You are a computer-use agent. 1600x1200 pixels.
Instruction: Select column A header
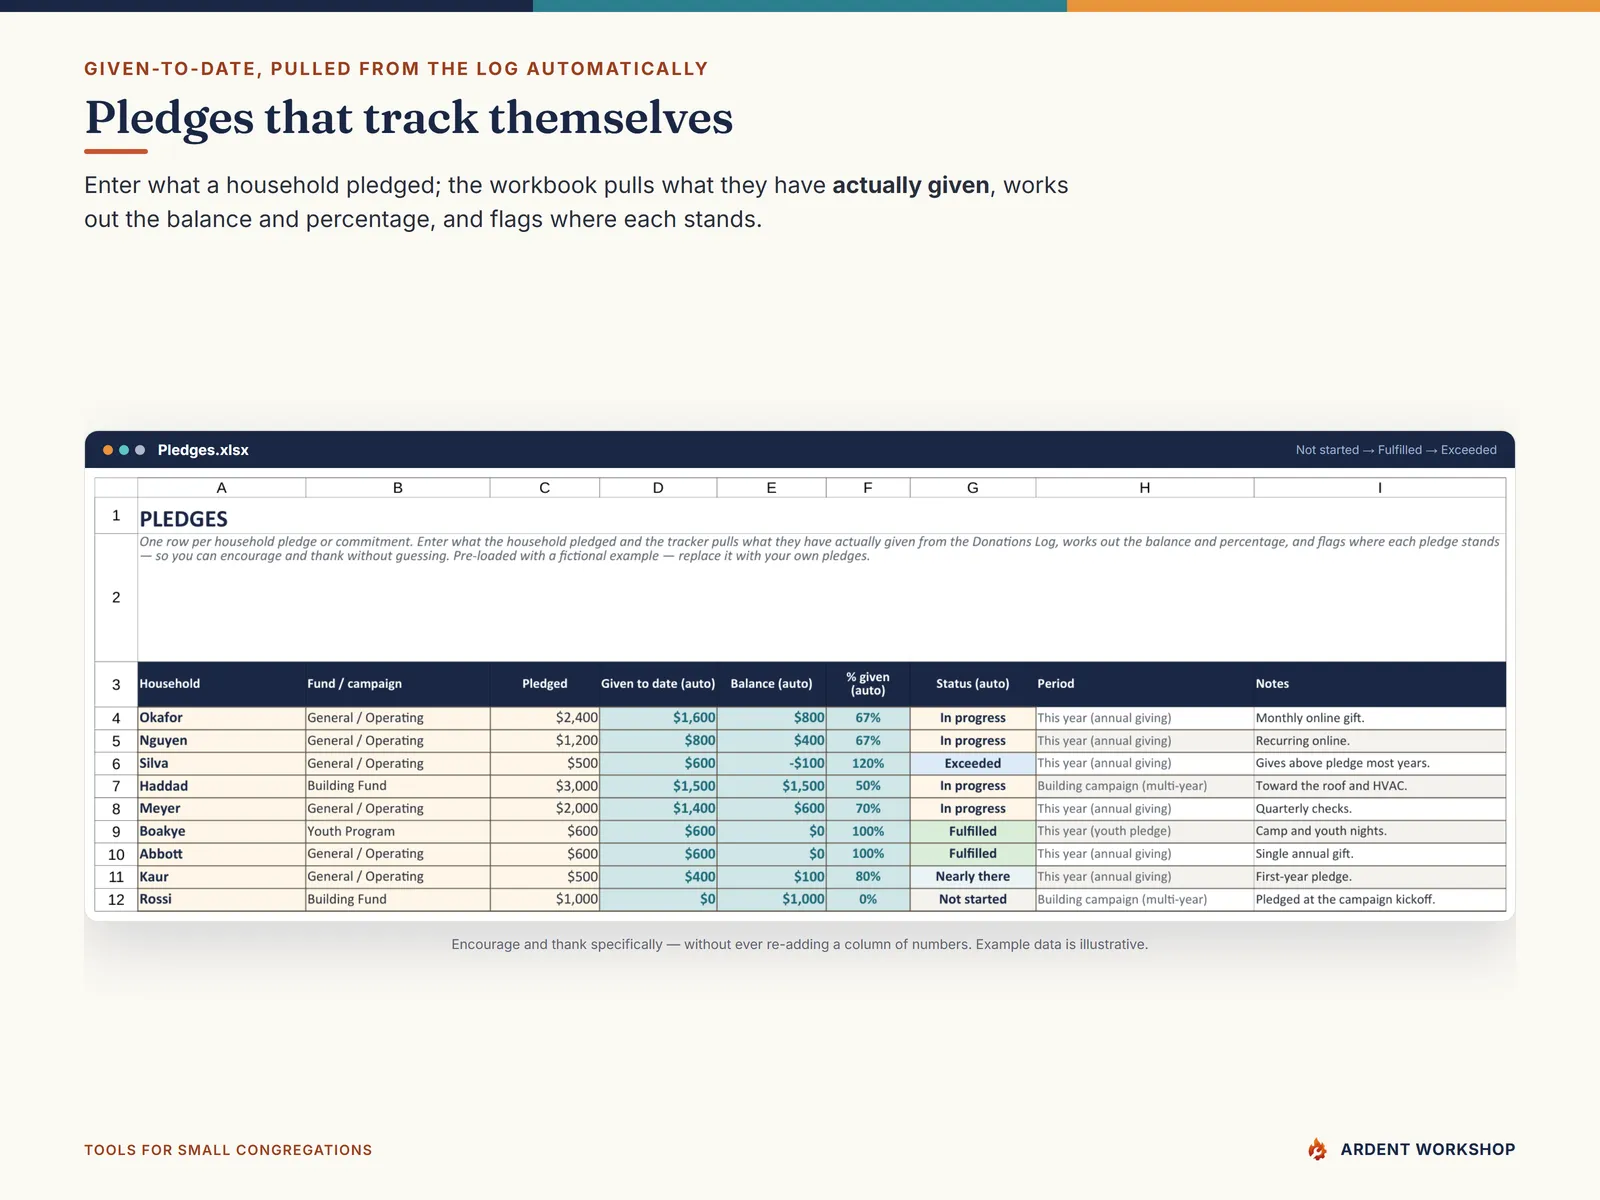(x=221, y=488)
